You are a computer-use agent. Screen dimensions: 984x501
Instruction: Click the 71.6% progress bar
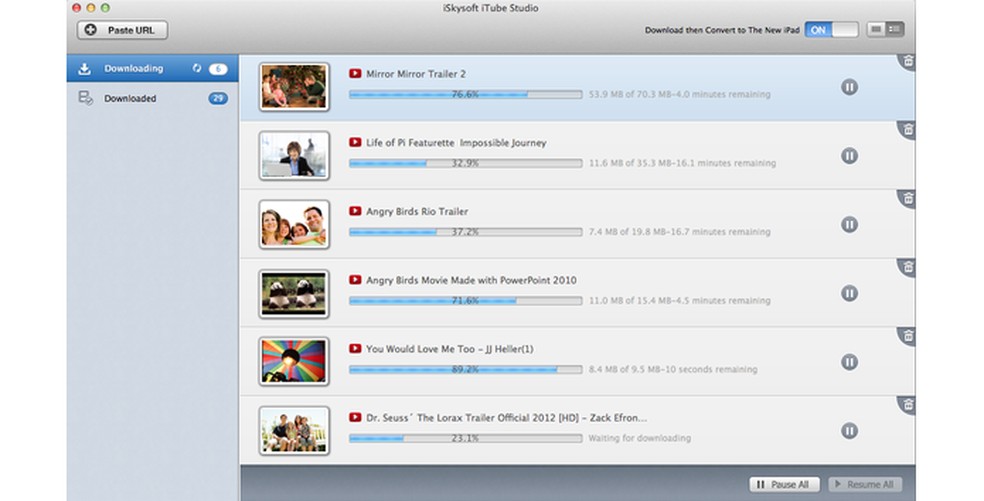[x=466, y=301]
